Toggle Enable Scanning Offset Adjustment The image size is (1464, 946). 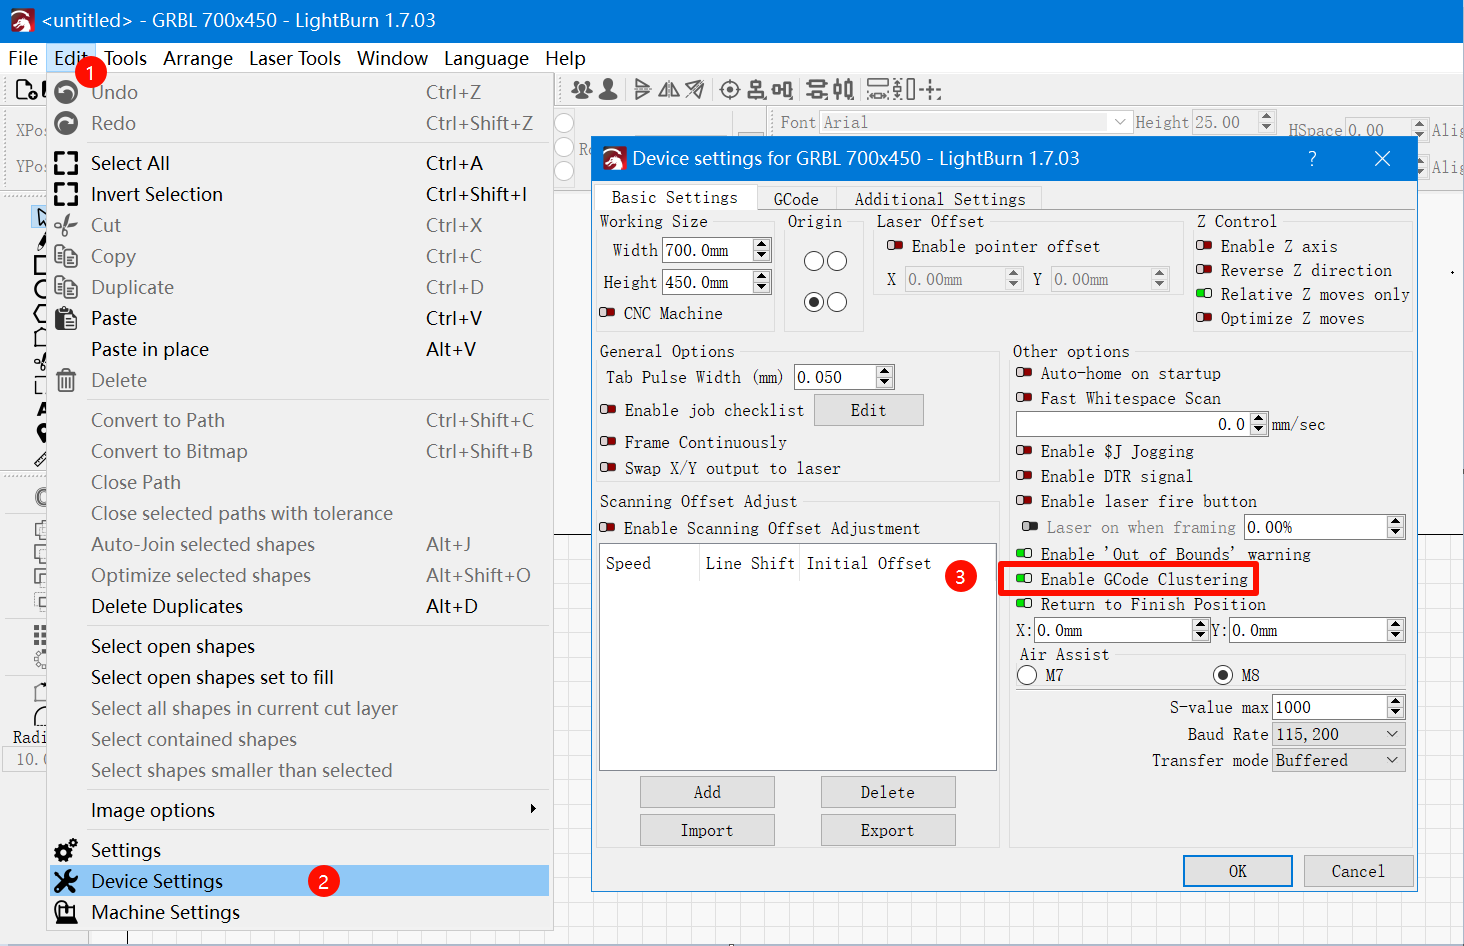click(x=607, y=528)
